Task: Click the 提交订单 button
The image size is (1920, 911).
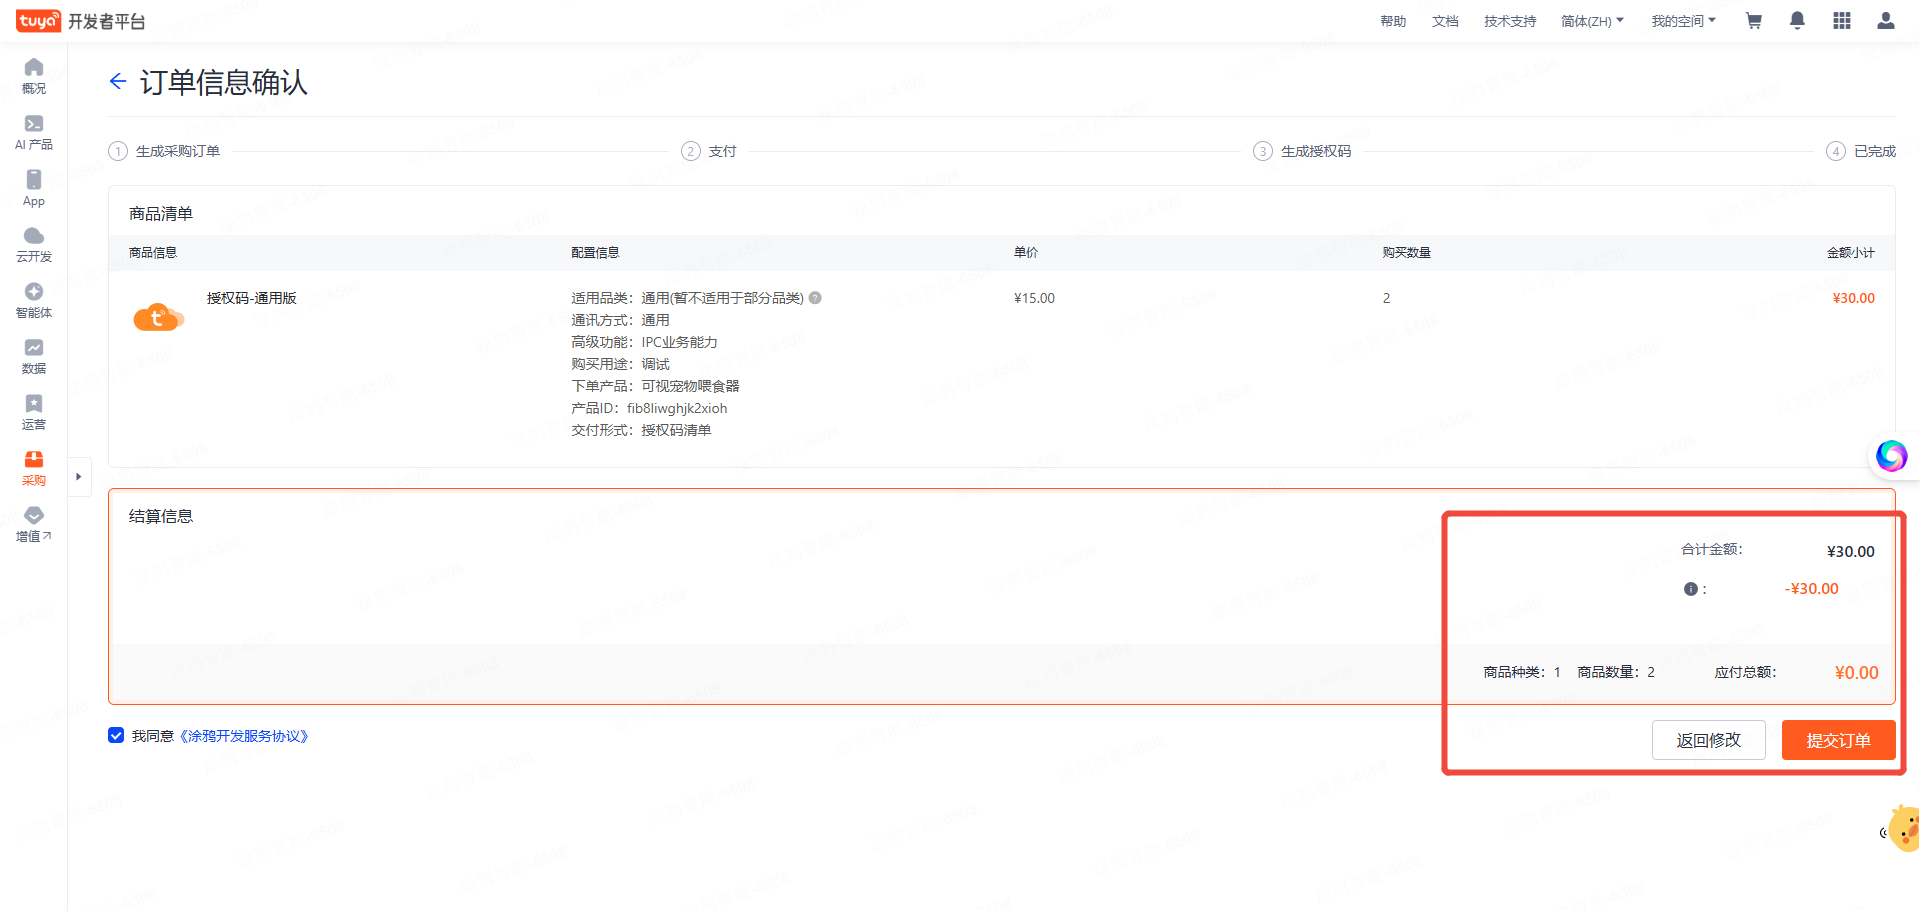Action: [x=1838, y=740]
